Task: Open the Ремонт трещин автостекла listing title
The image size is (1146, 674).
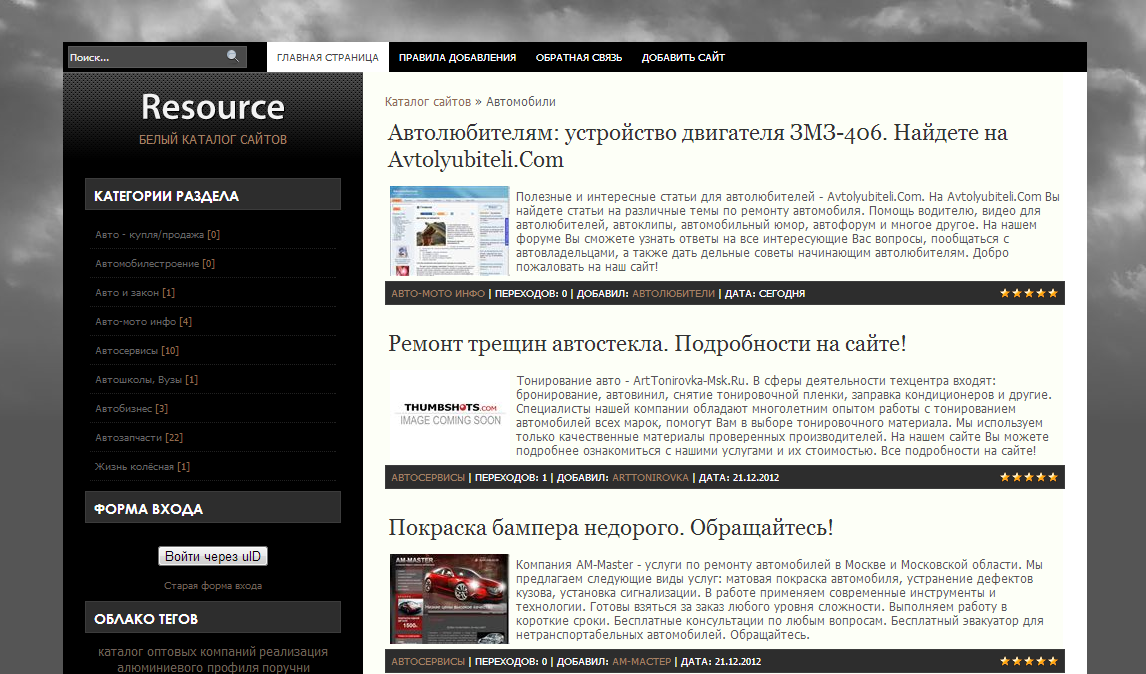Action: point(647,344)
